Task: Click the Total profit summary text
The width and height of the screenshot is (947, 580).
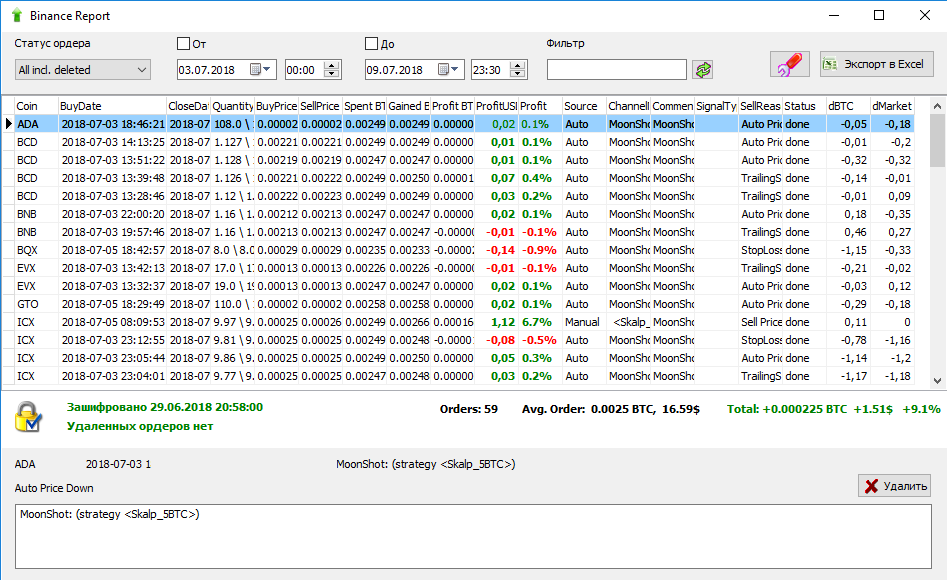Action: coord(833,409)
